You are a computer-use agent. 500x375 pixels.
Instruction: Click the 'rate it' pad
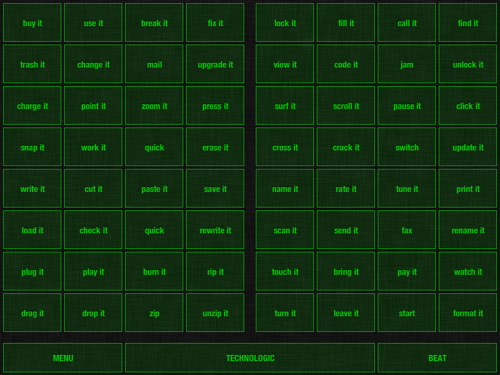click(346, 189)
